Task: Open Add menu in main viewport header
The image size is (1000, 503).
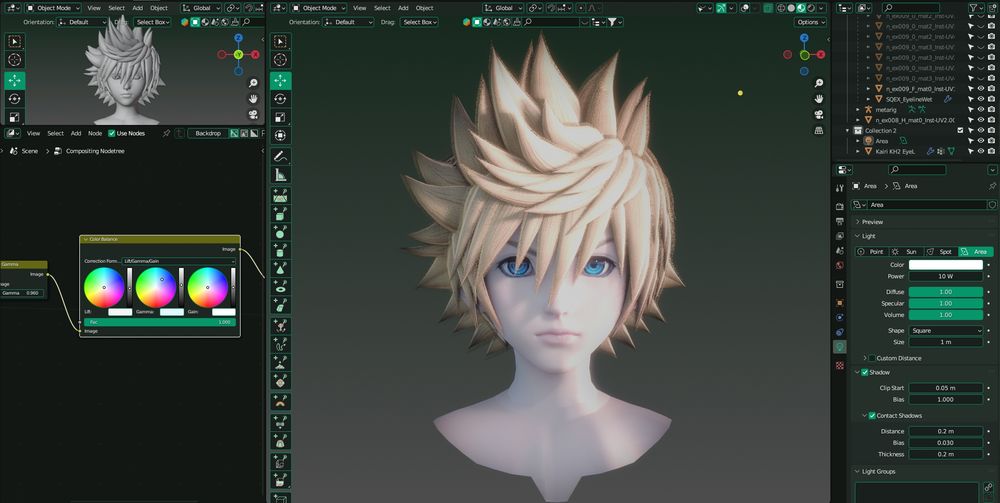Action: click(x=403, y=8)
